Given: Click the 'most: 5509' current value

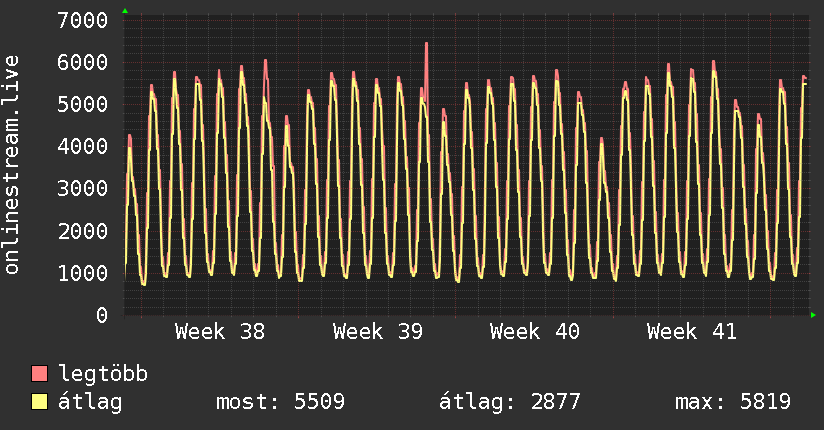Looking at the screenshot, I should 281,402.
